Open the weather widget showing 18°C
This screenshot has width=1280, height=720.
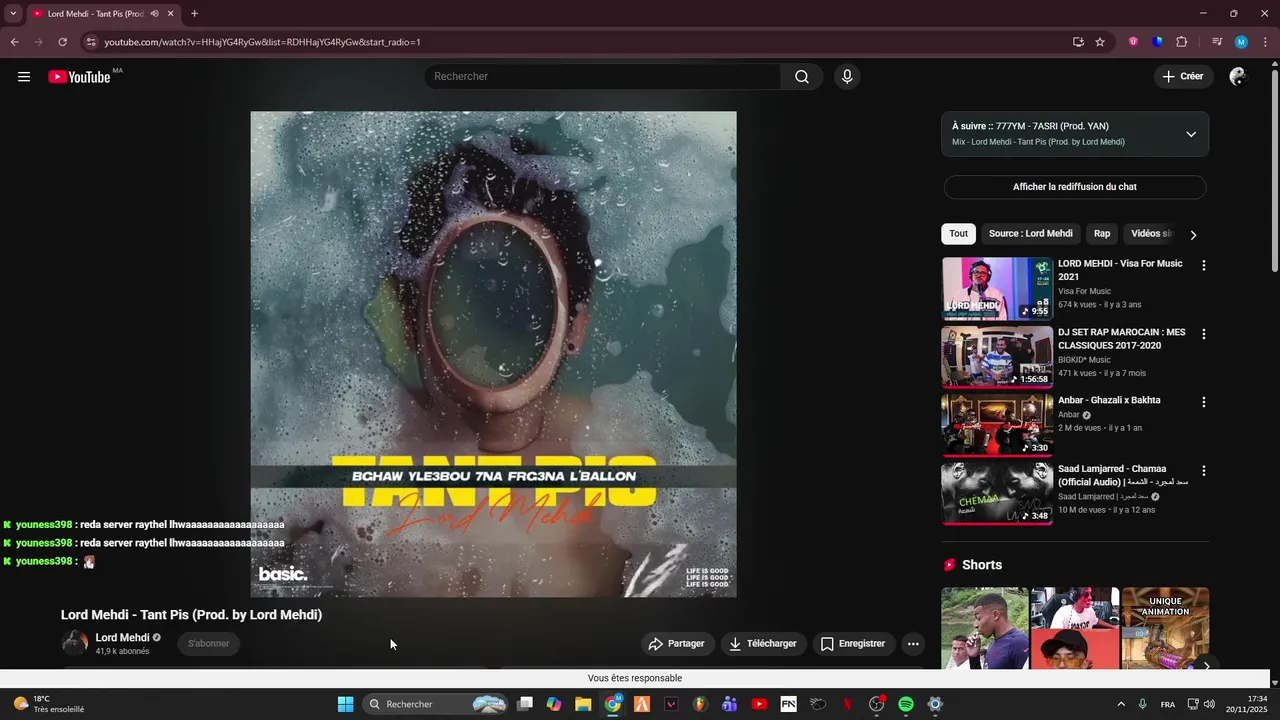click(x=47, y=704)
